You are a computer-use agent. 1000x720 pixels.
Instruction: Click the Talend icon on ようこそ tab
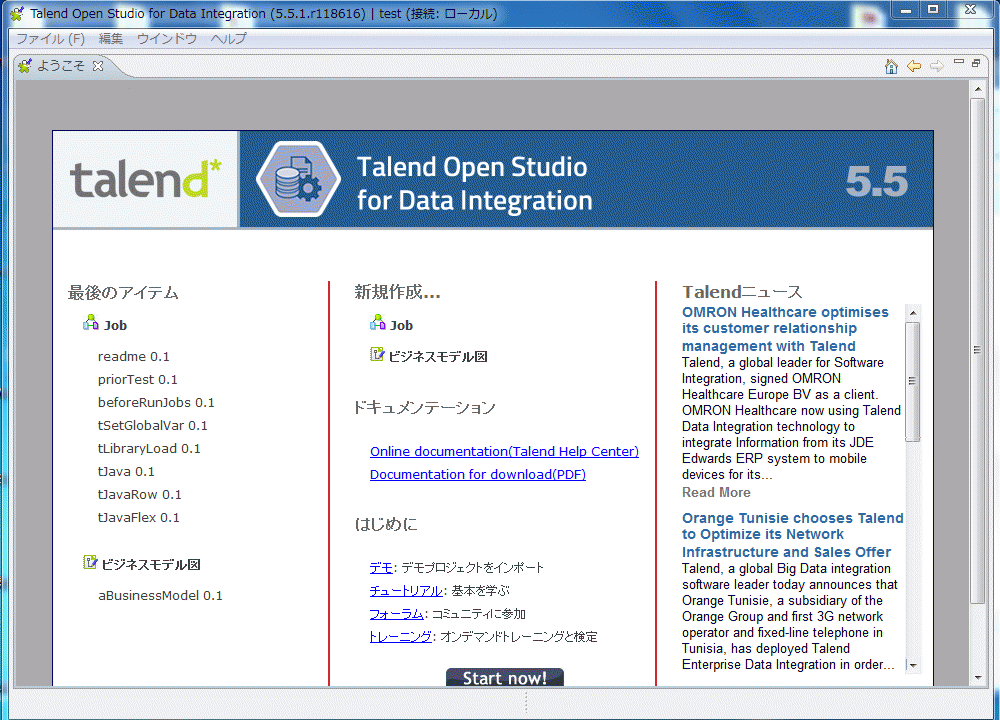pos(25,66)
